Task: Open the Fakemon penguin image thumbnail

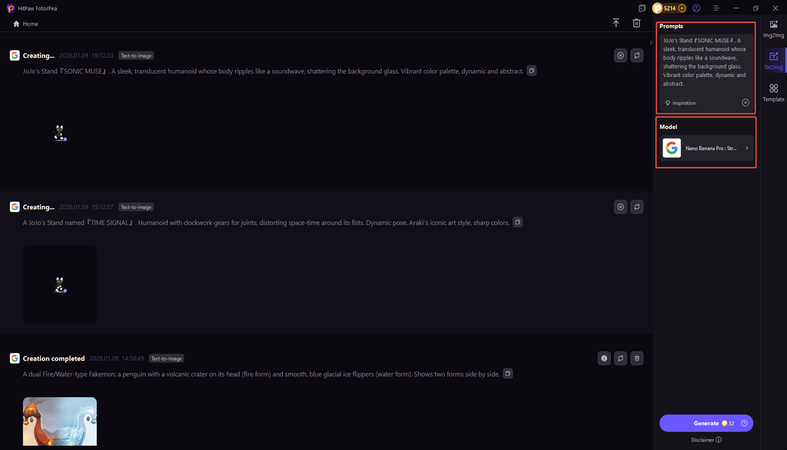Action: click(x=60, y=422)
